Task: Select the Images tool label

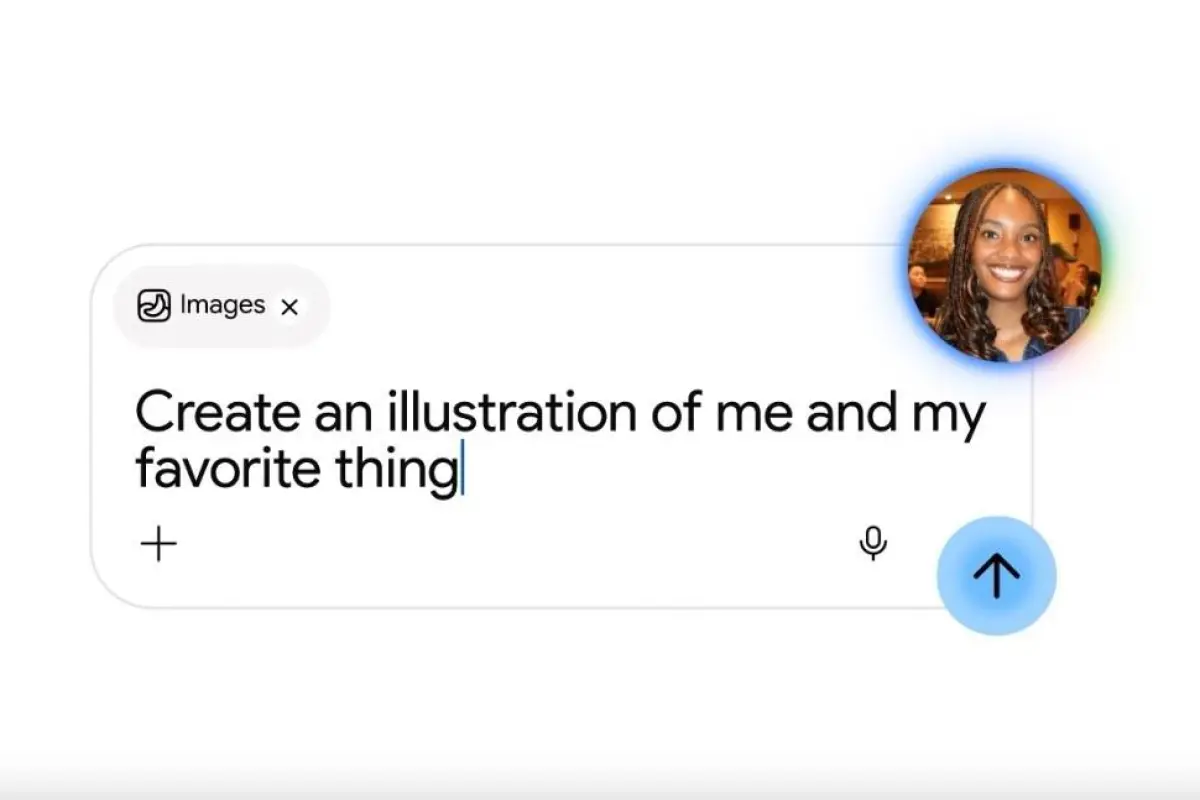Action: [x=222, y=305]
